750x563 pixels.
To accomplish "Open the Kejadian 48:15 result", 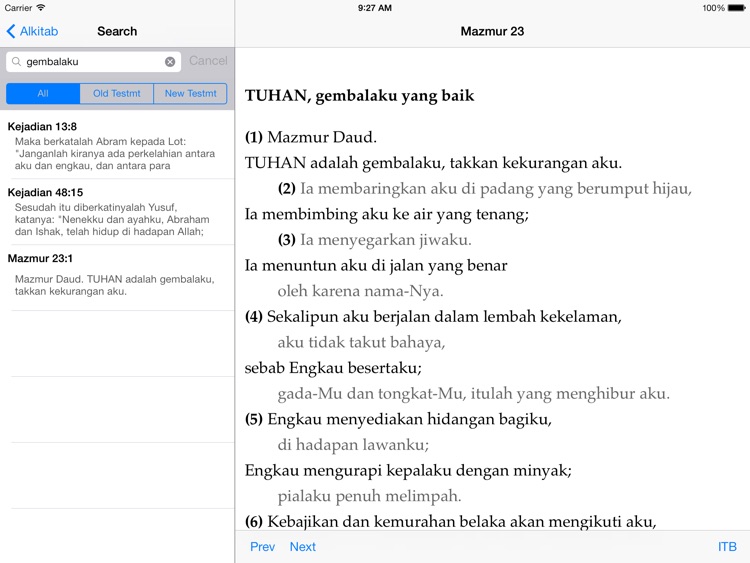I will [117, 212].
